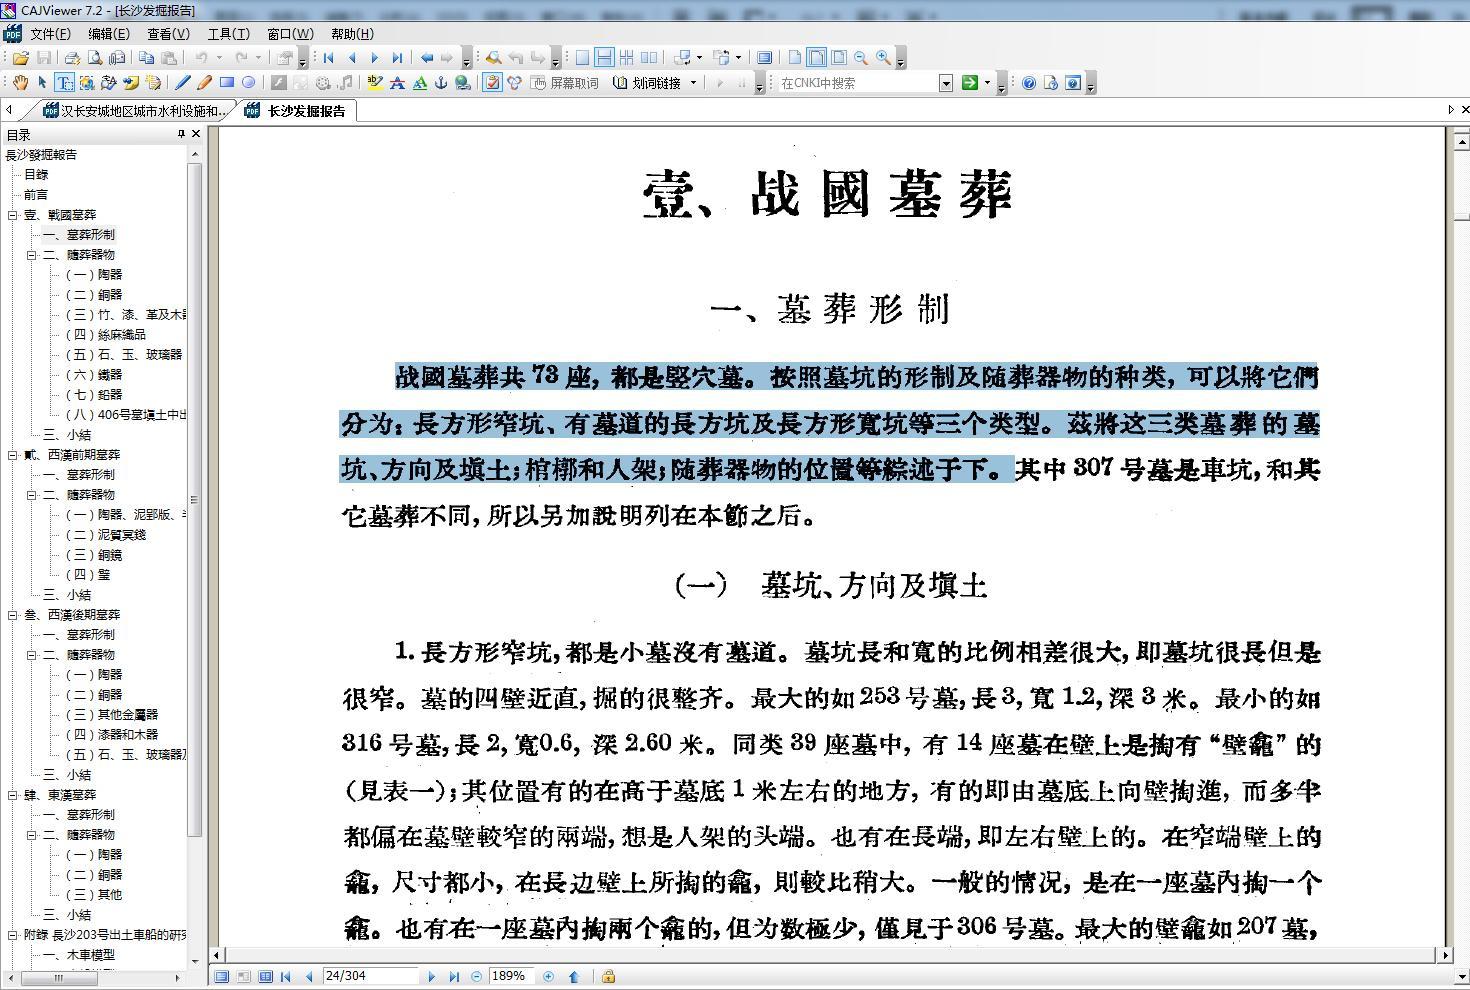The height and width of the screenshot is (990, 1470).
Task: Open 文件(F) menu
Action: [x=50, y=34]
